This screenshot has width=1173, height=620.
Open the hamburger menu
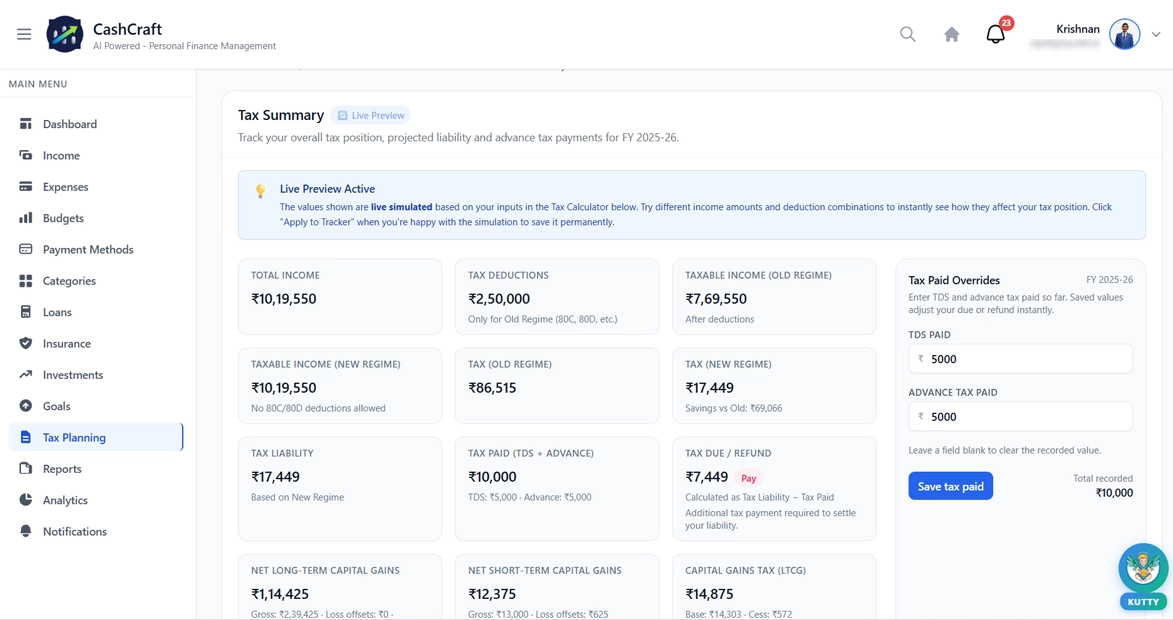pos(24,34)
